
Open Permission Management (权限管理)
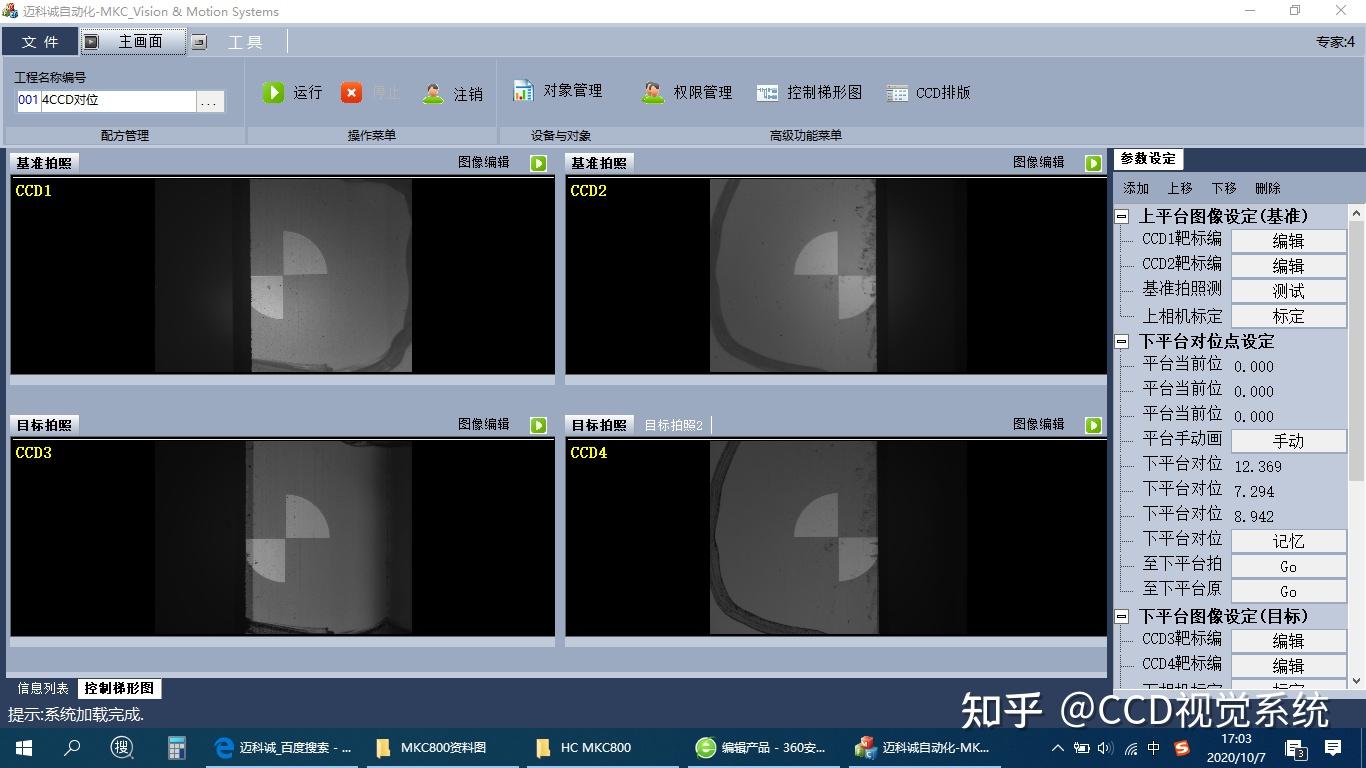(x=687, y=92)
